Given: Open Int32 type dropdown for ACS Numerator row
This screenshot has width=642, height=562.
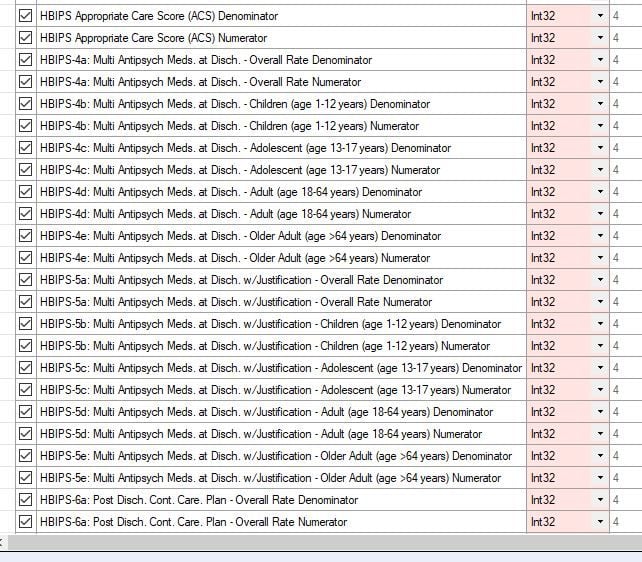Looking at the screenshot, I should point(600,38).
